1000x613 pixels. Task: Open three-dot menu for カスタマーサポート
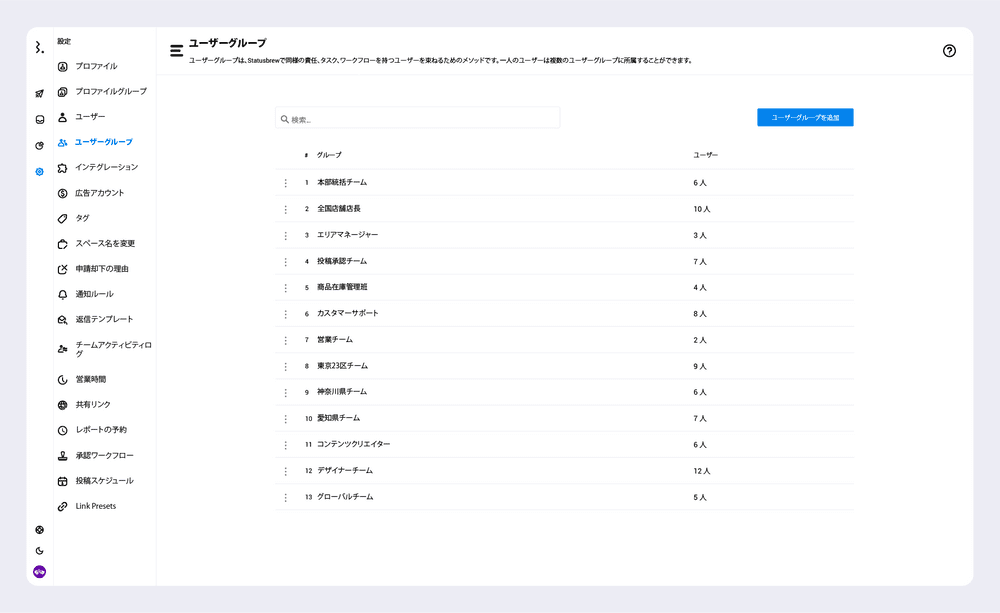pyautogui.click(x=285, y=314)
